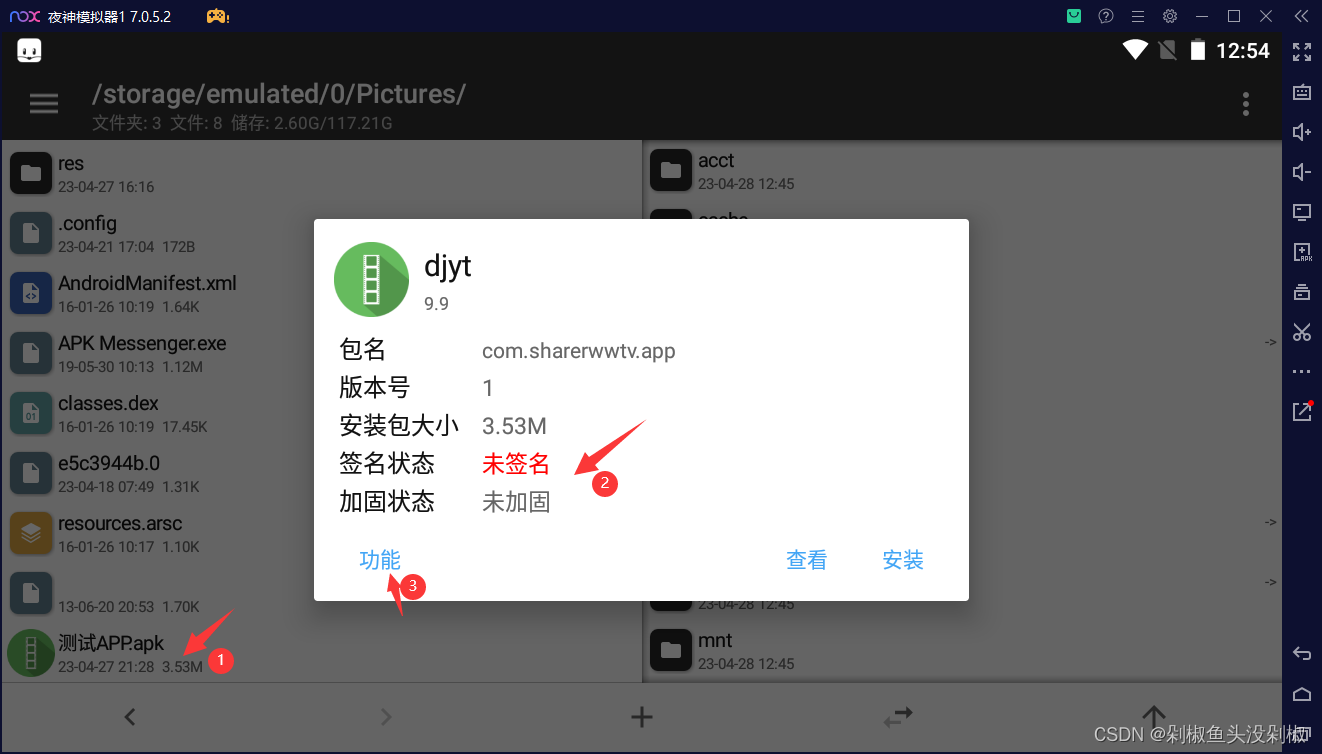Click the green shop icon in title bar
This screenshot has height=754, width=1322.
click(1074, 16)
